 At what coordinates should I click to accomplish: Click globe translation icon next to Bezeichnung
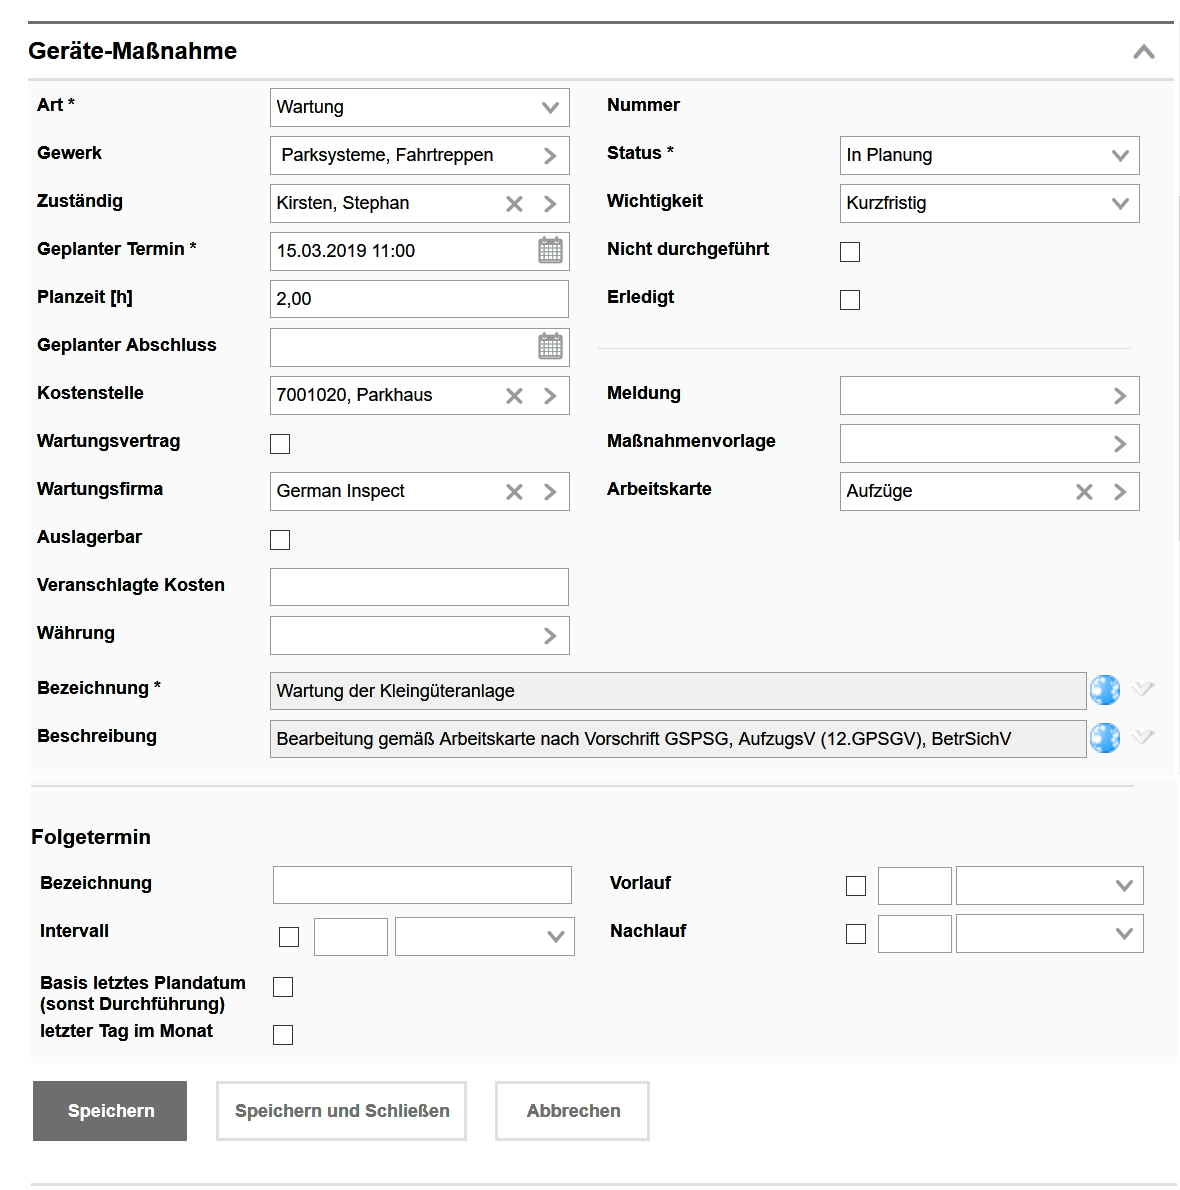click(x=1105, y=690)
